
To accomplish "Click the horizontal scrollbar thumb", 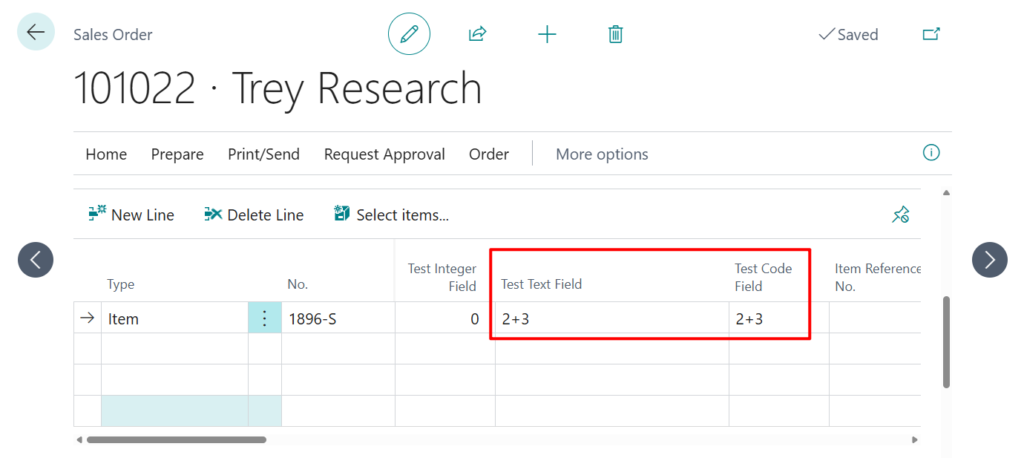I will click(x=175, y=439).
